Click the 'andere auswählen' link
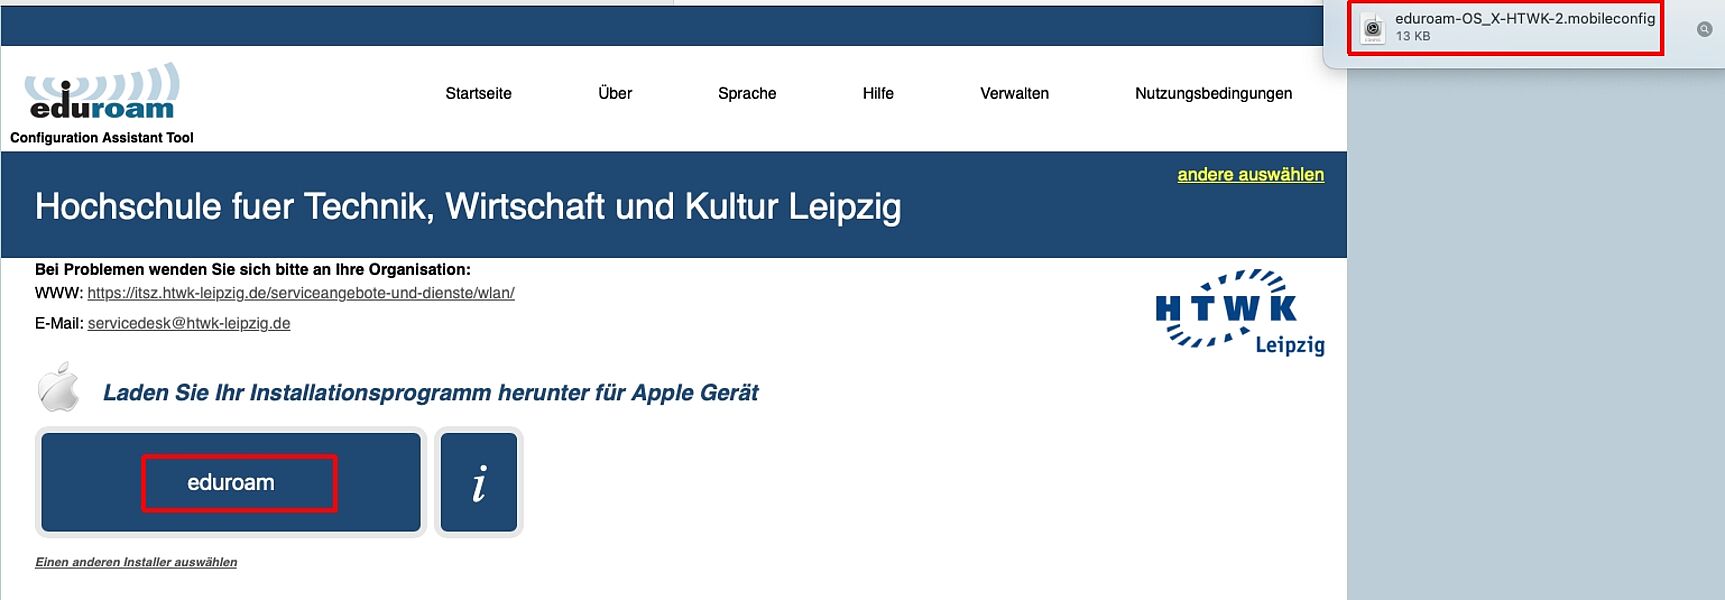Viewport: 1725px width, 600px height. [1250, 174]
